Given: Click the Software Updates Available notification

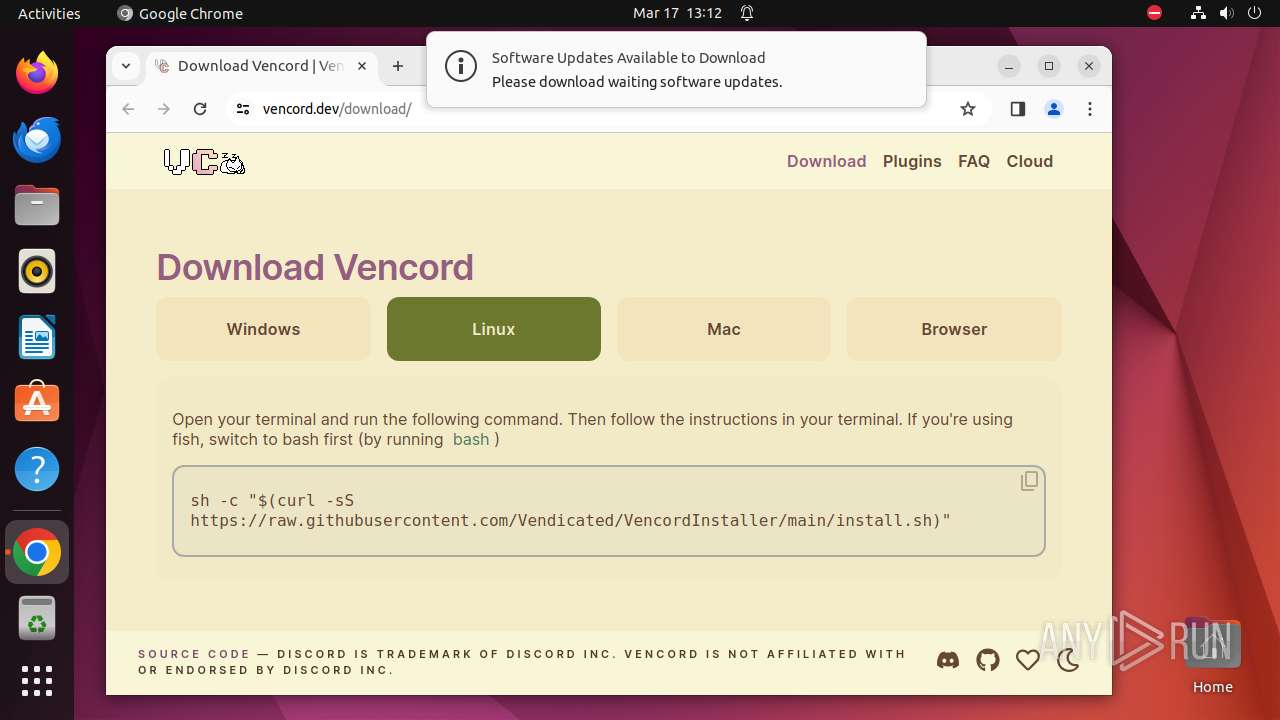Looking at the screenshot, I should pos(676,69).
